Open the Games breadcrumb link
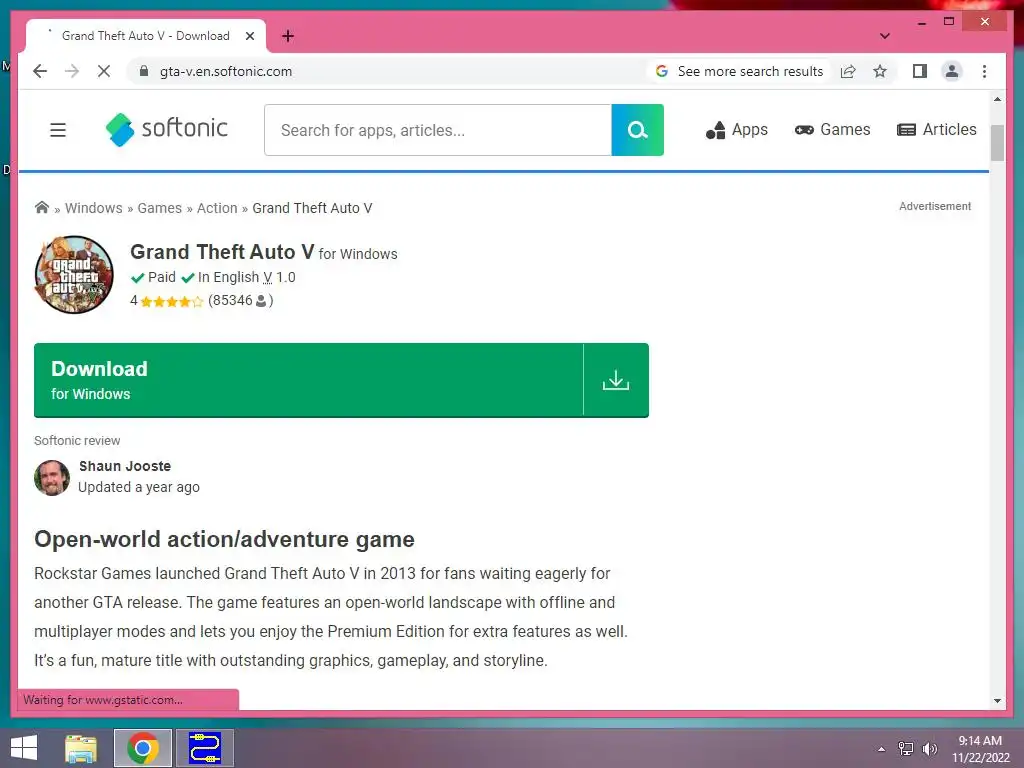The height and width of the screenshot is (768, 1024). click(159, 208)
